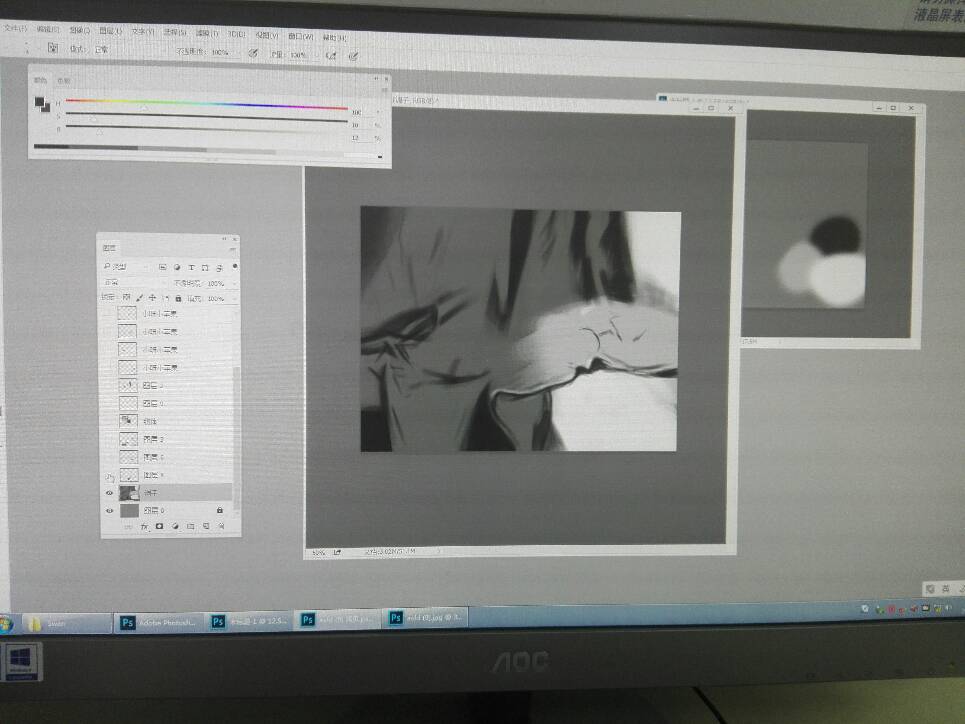965x724 pixels.
Task: Create a new layer icon
Action: (x=206, y=527)
